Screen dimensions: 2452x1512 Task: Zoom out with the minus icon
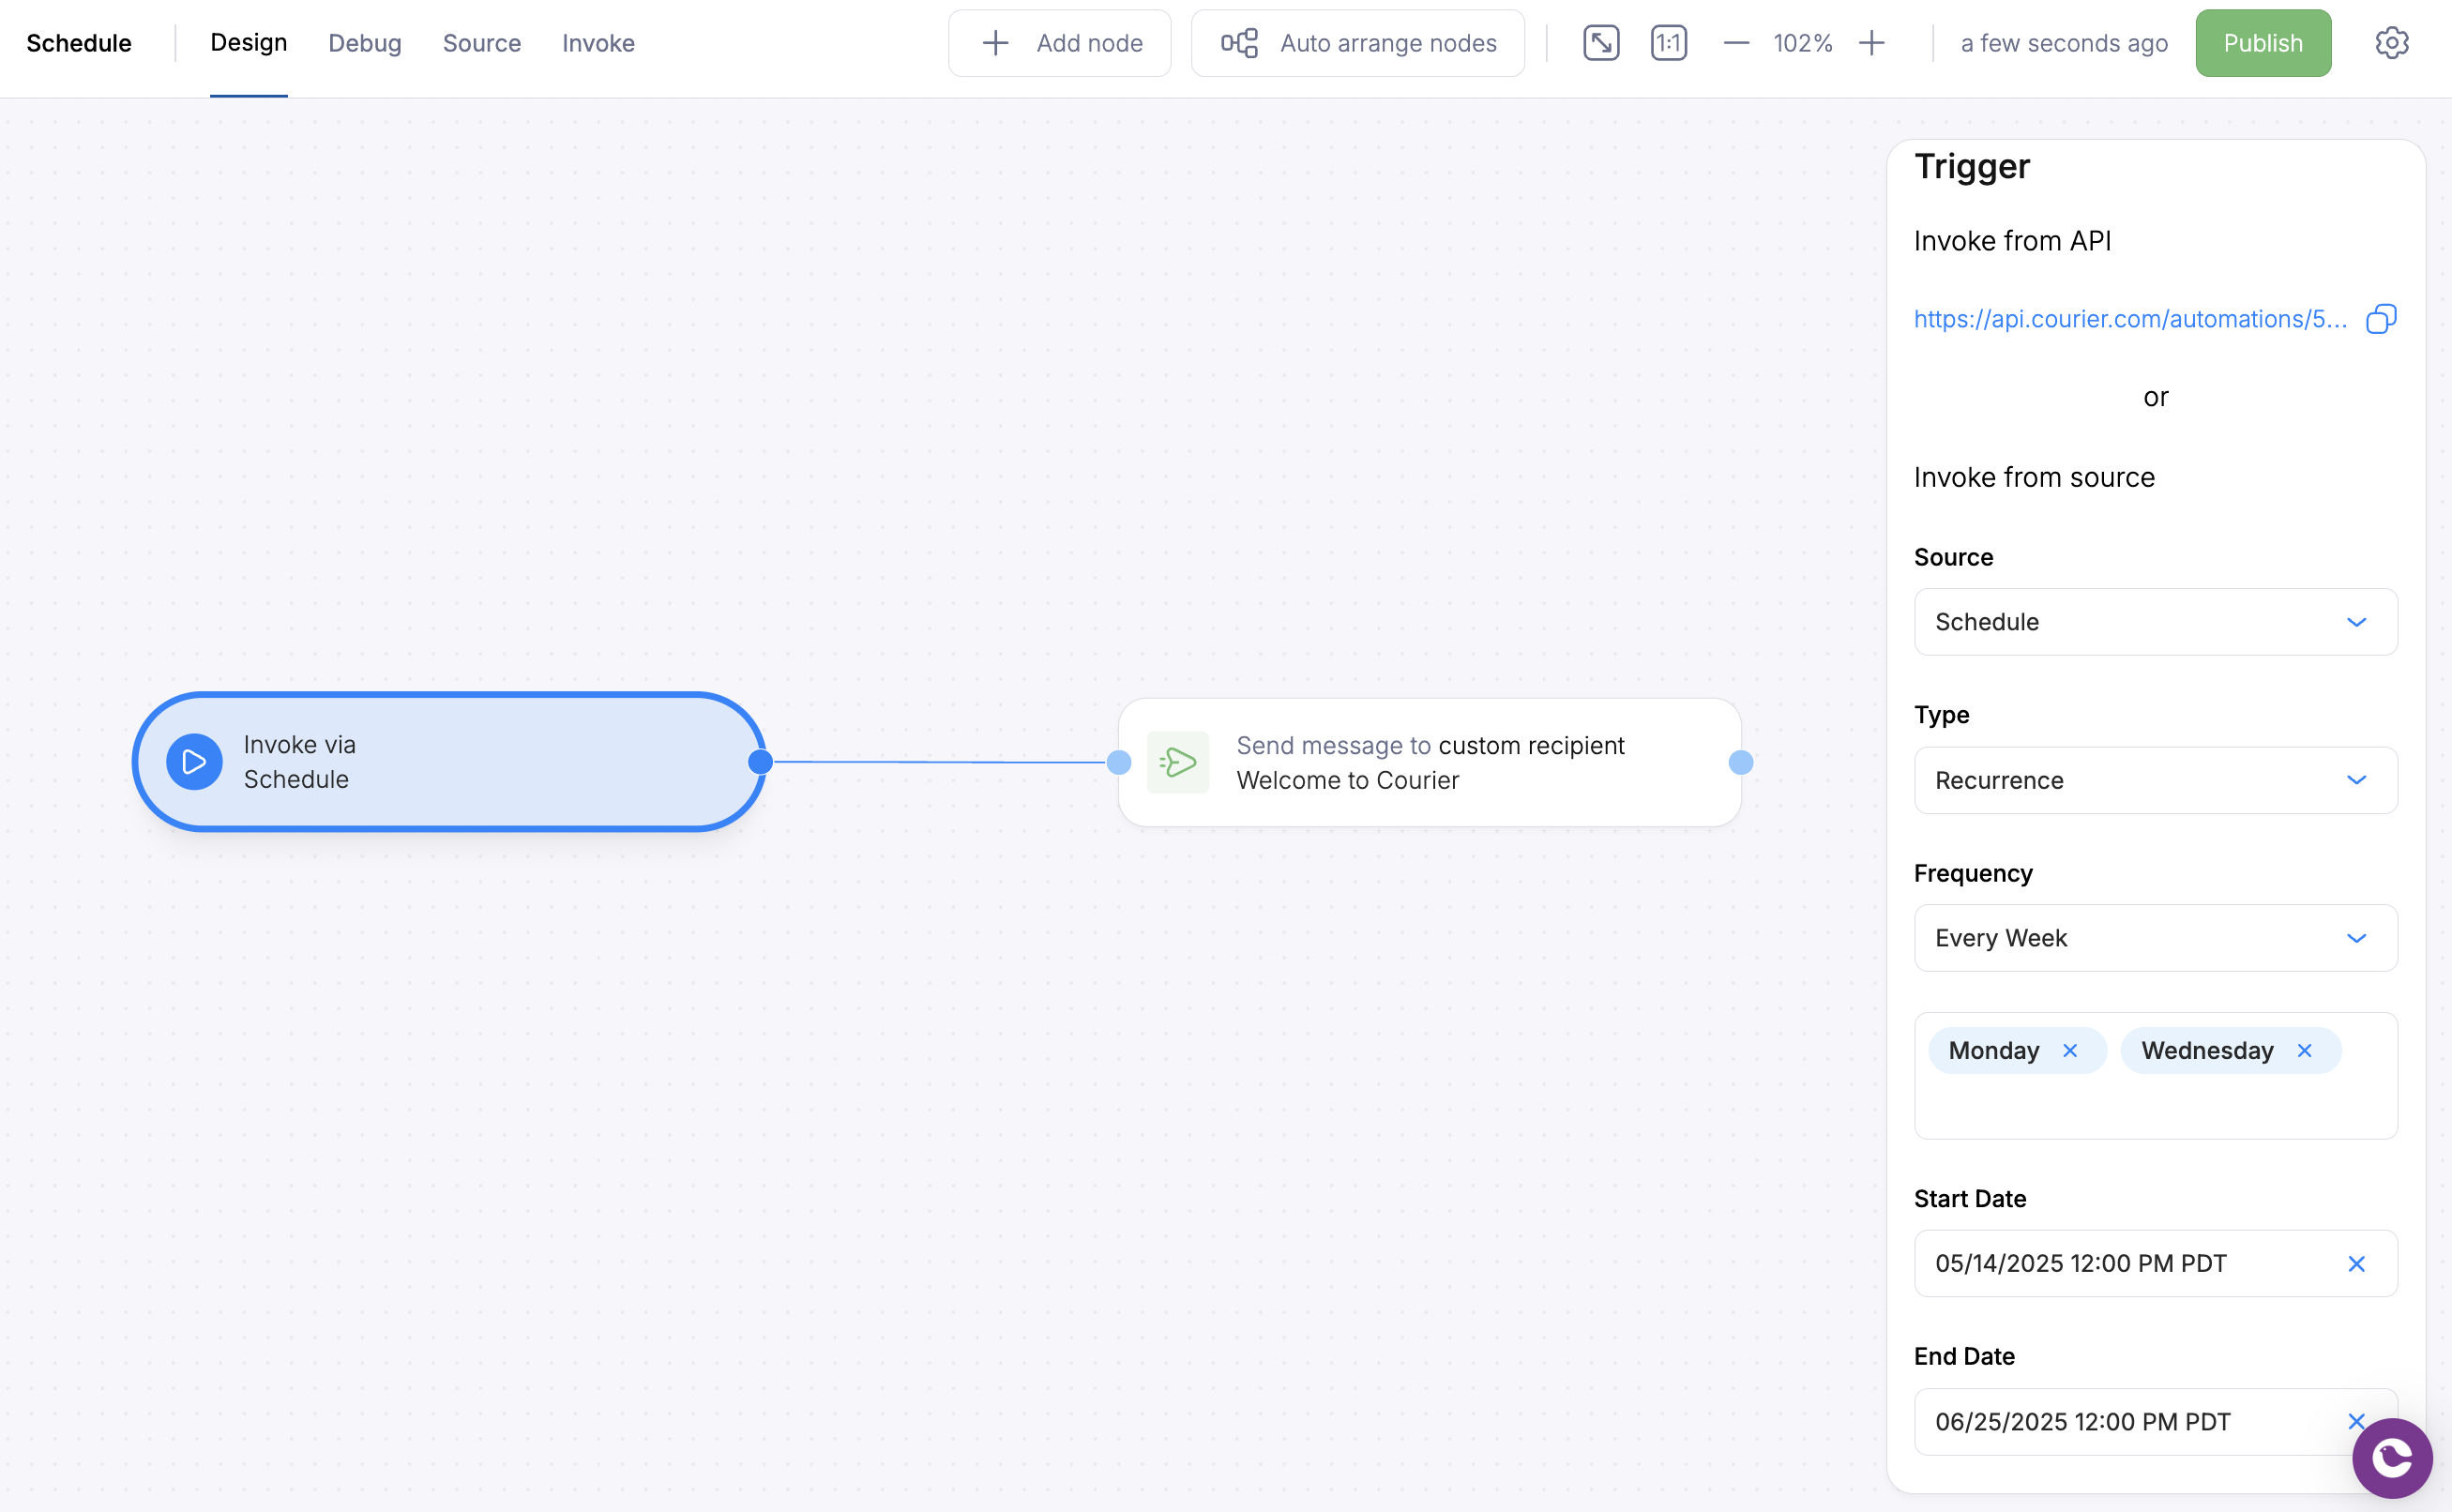pos(1736,43)
